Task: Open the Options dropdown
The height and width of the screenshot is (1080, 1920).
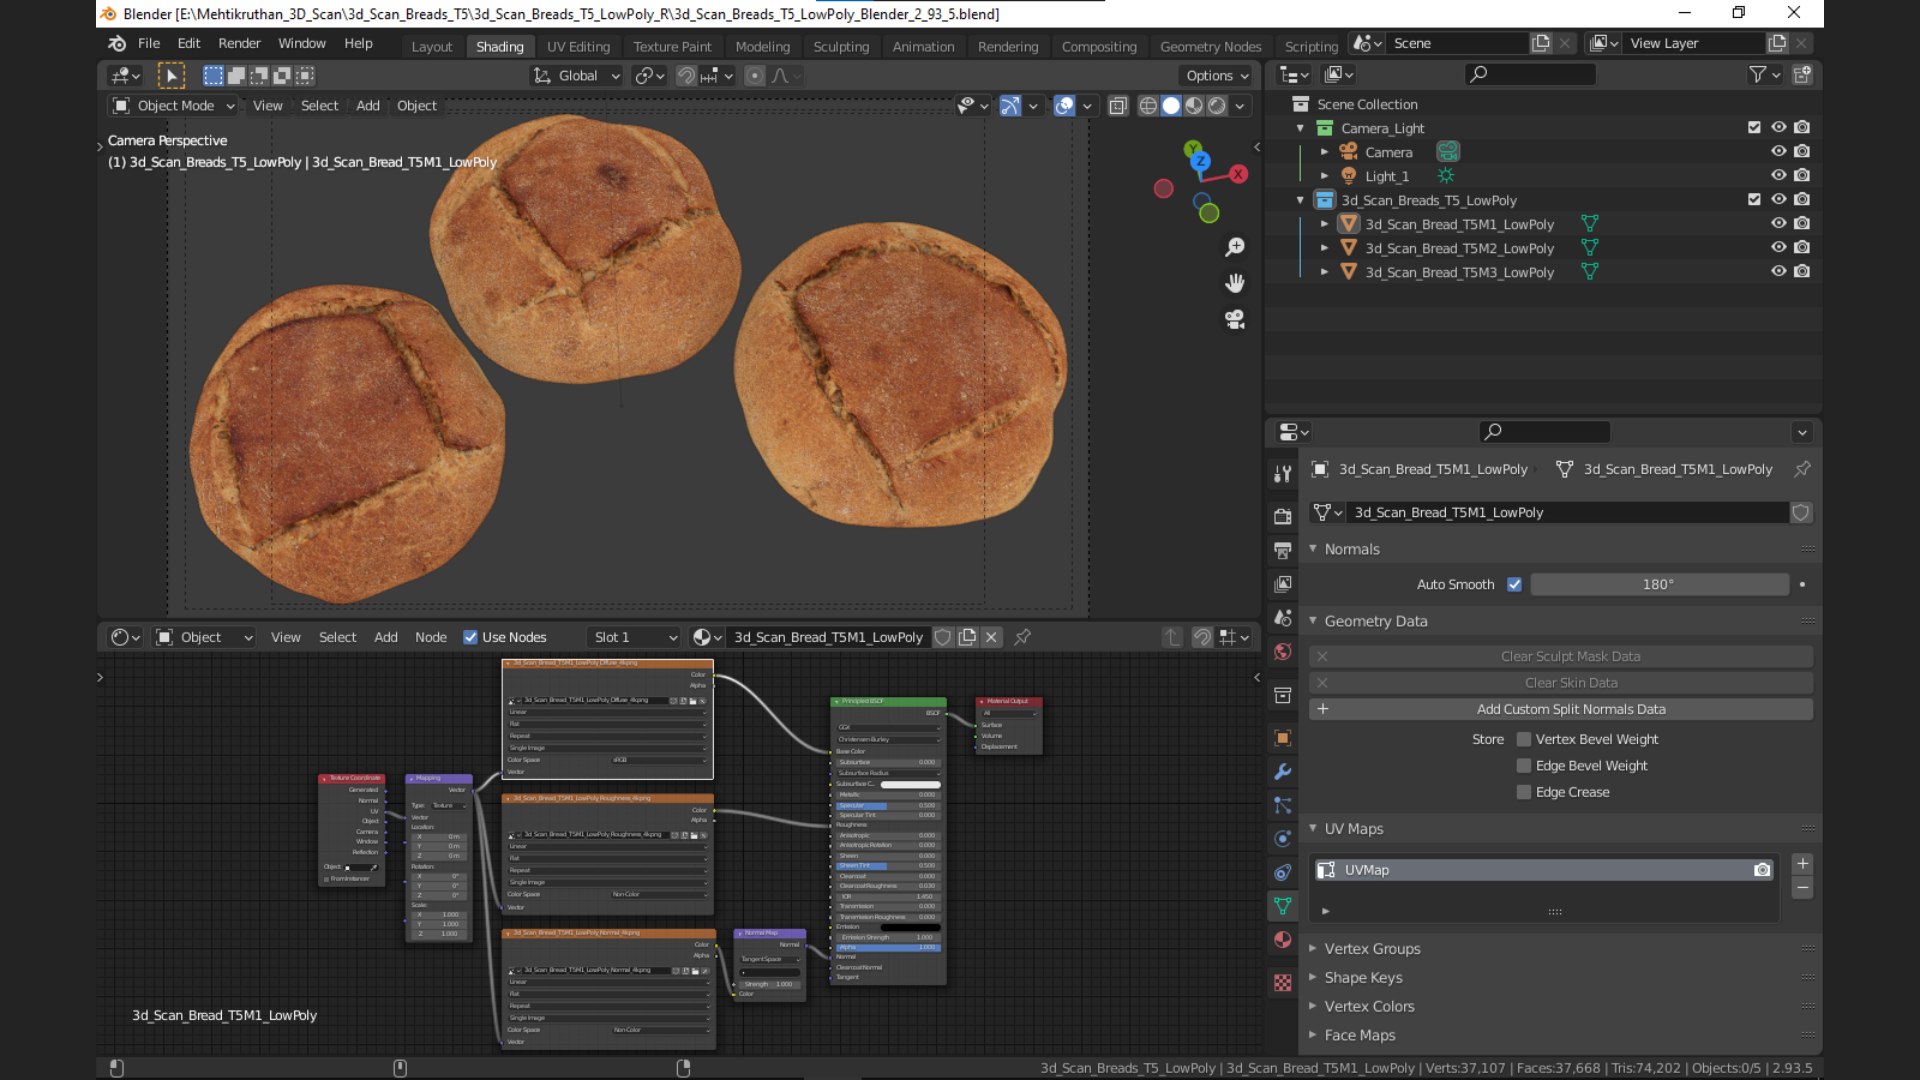Action: [1216, 76]
